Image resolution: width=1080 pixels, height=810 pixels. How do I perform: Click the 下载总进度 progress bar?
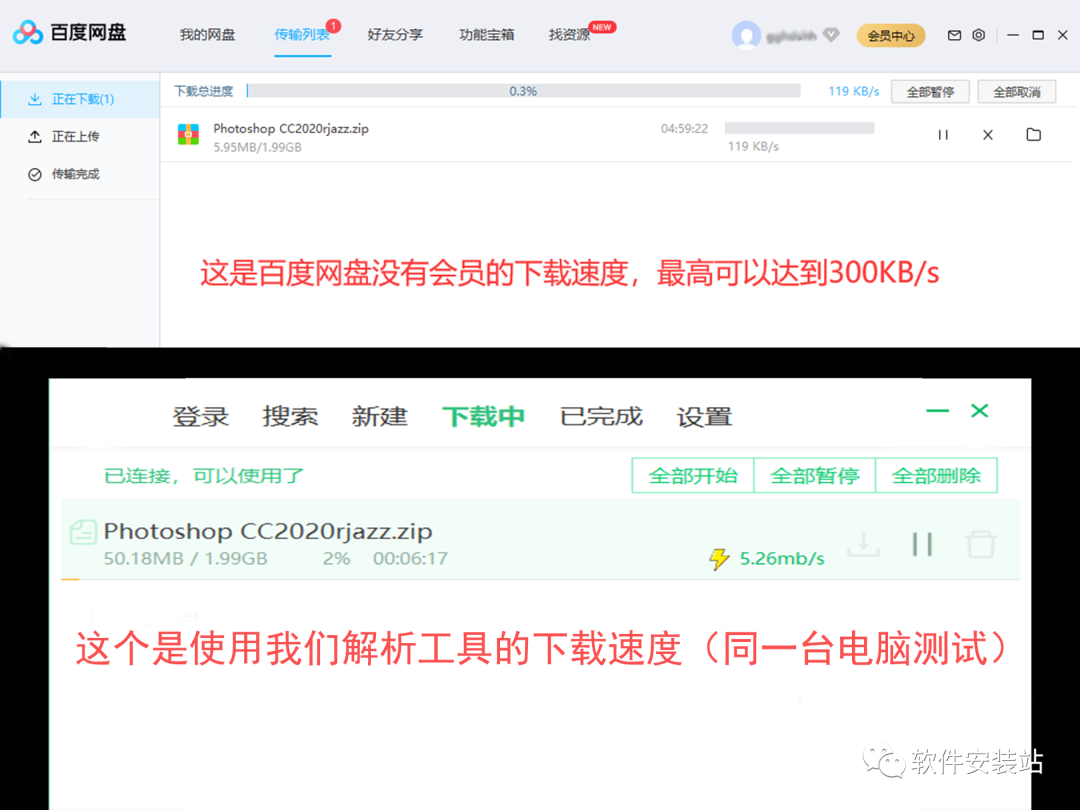pyautogui.click(x=523, y=91)
